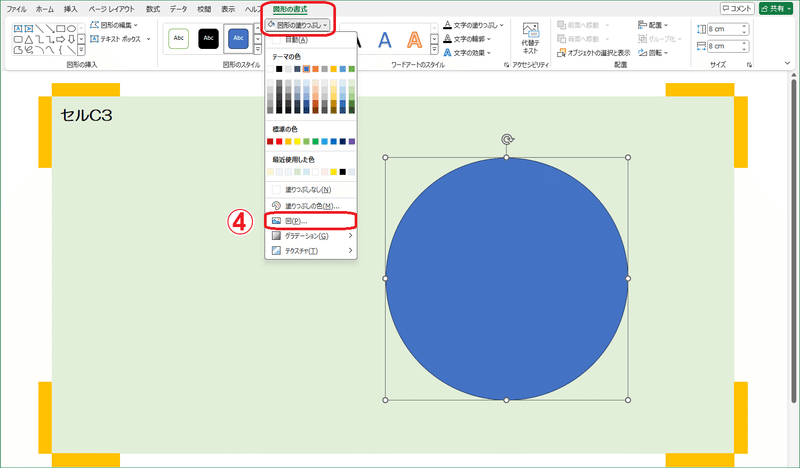Viewport: 800px width, 468px height.
Task: Switch to the ファイル tab
Action: 16,9
